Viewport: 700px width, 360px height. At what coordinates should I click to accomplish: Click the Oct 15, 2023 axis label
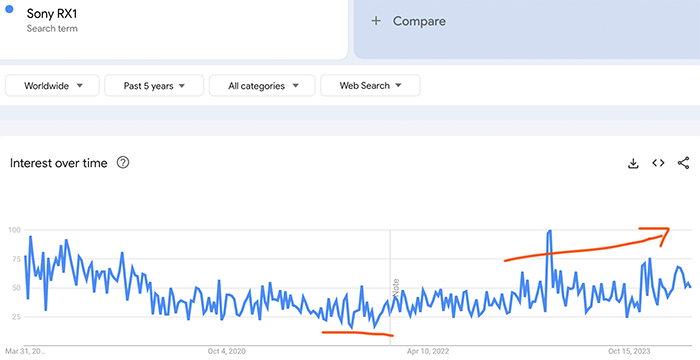[x=629, y=351]
